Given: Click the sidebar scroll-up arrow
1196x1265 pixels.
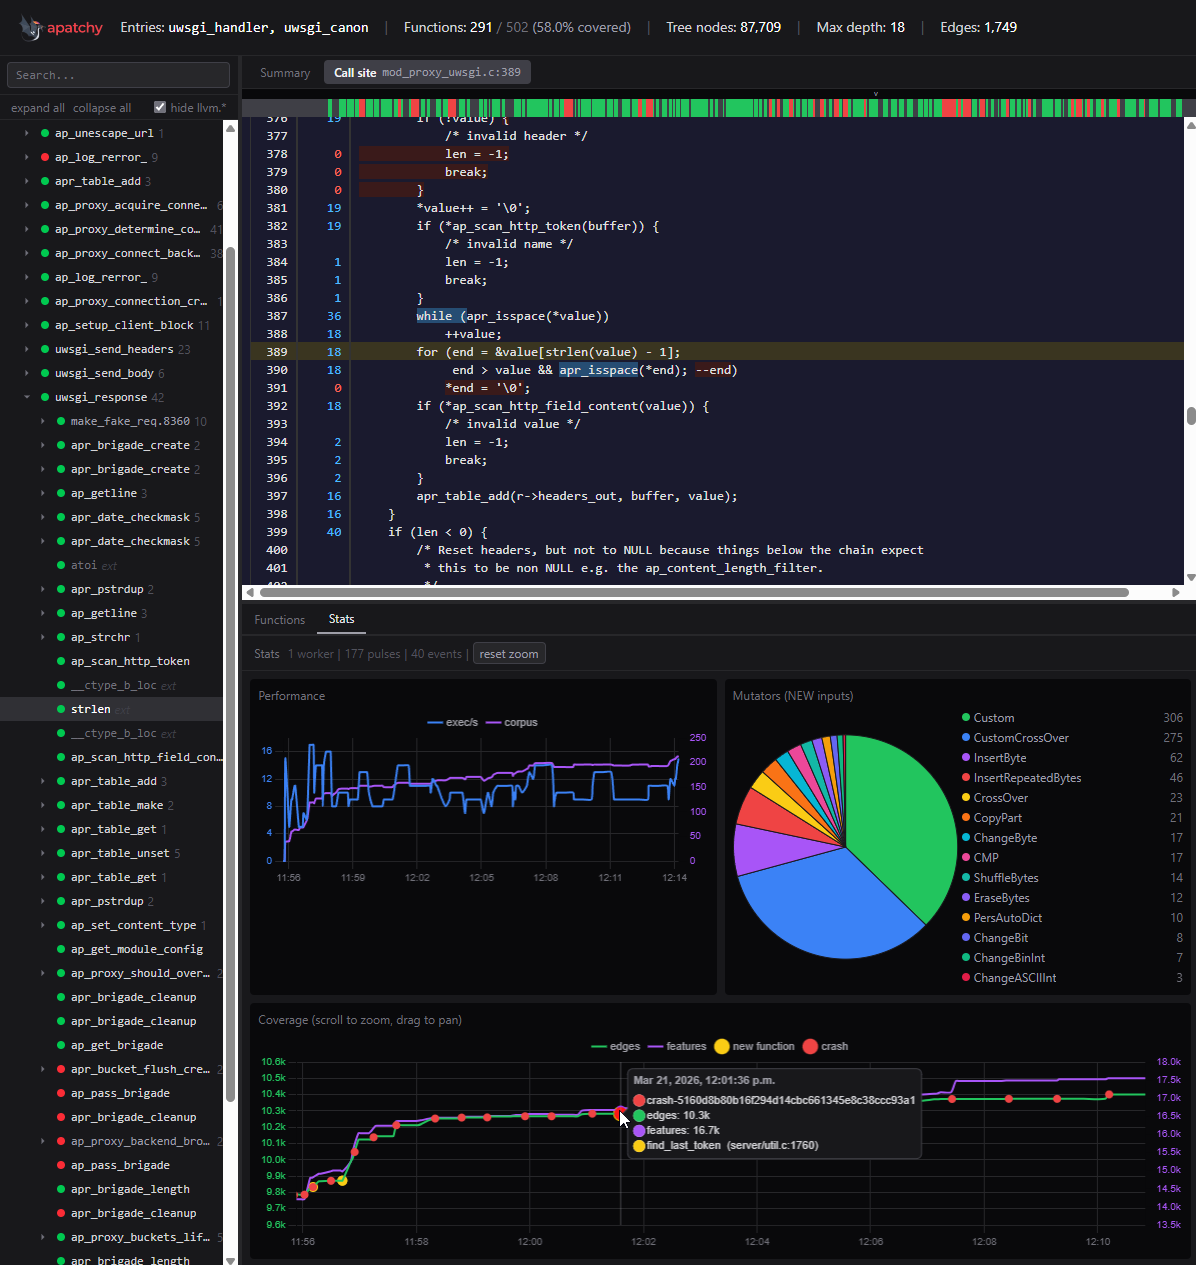Looking at the screenshot, I should [230, 128].
